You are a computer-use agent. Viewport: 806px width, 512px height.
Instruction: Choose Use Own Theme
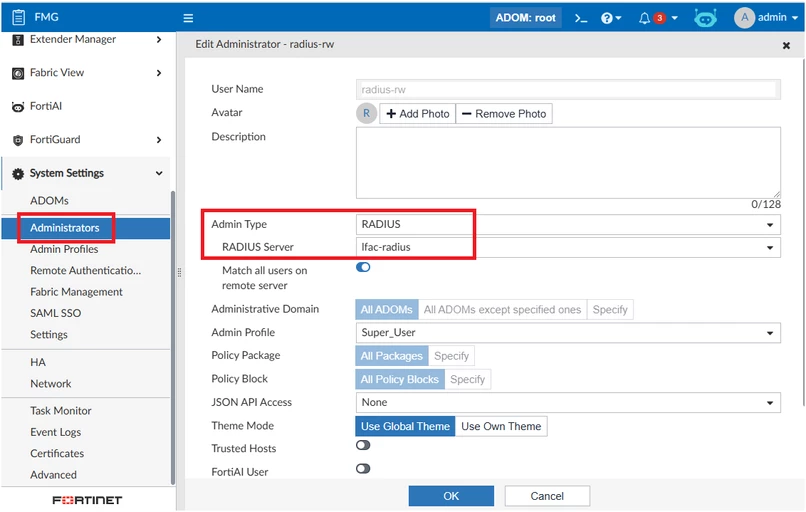click(x=501, y=426)
